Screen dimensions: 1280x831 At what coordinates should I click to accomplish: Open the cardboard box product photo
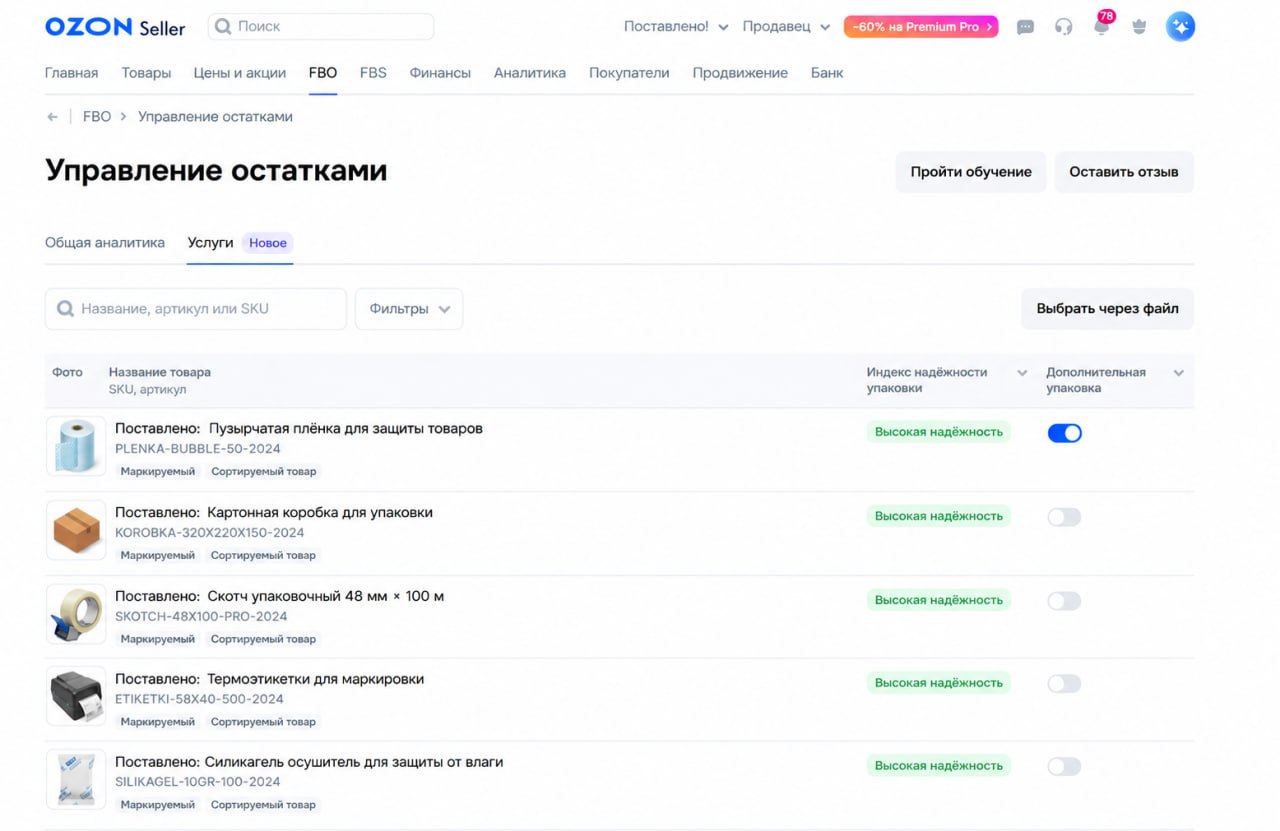76,530
